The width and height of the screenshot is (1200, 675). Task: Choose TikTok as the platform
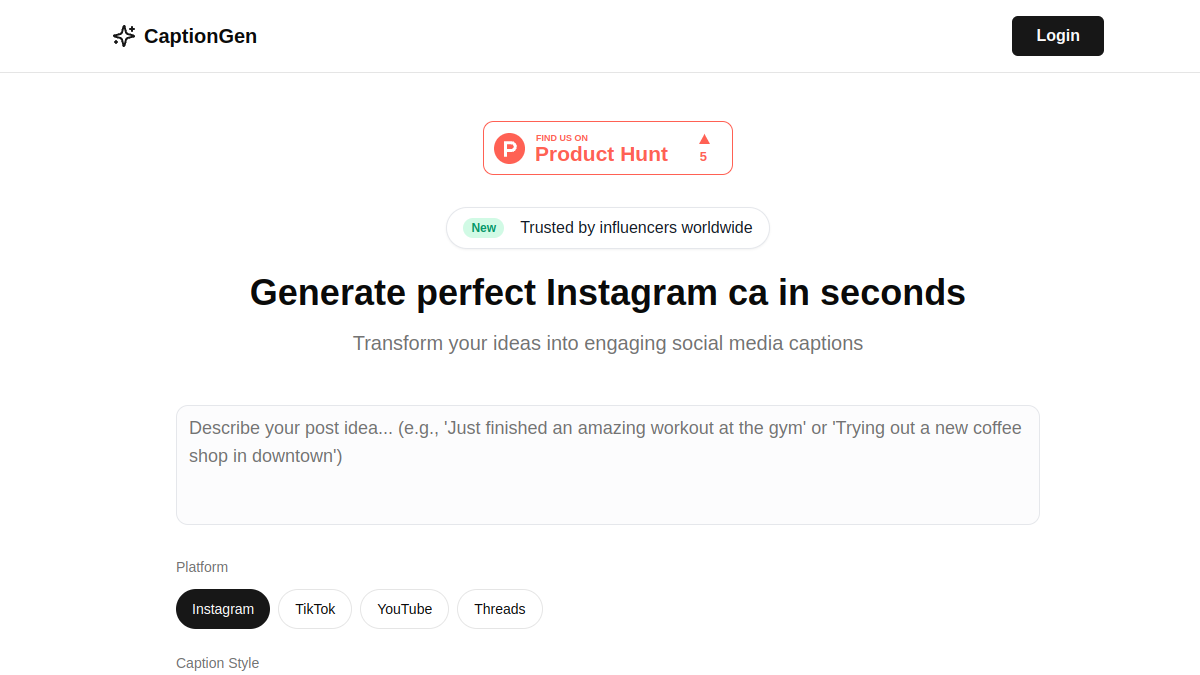[x=315, y=609]
